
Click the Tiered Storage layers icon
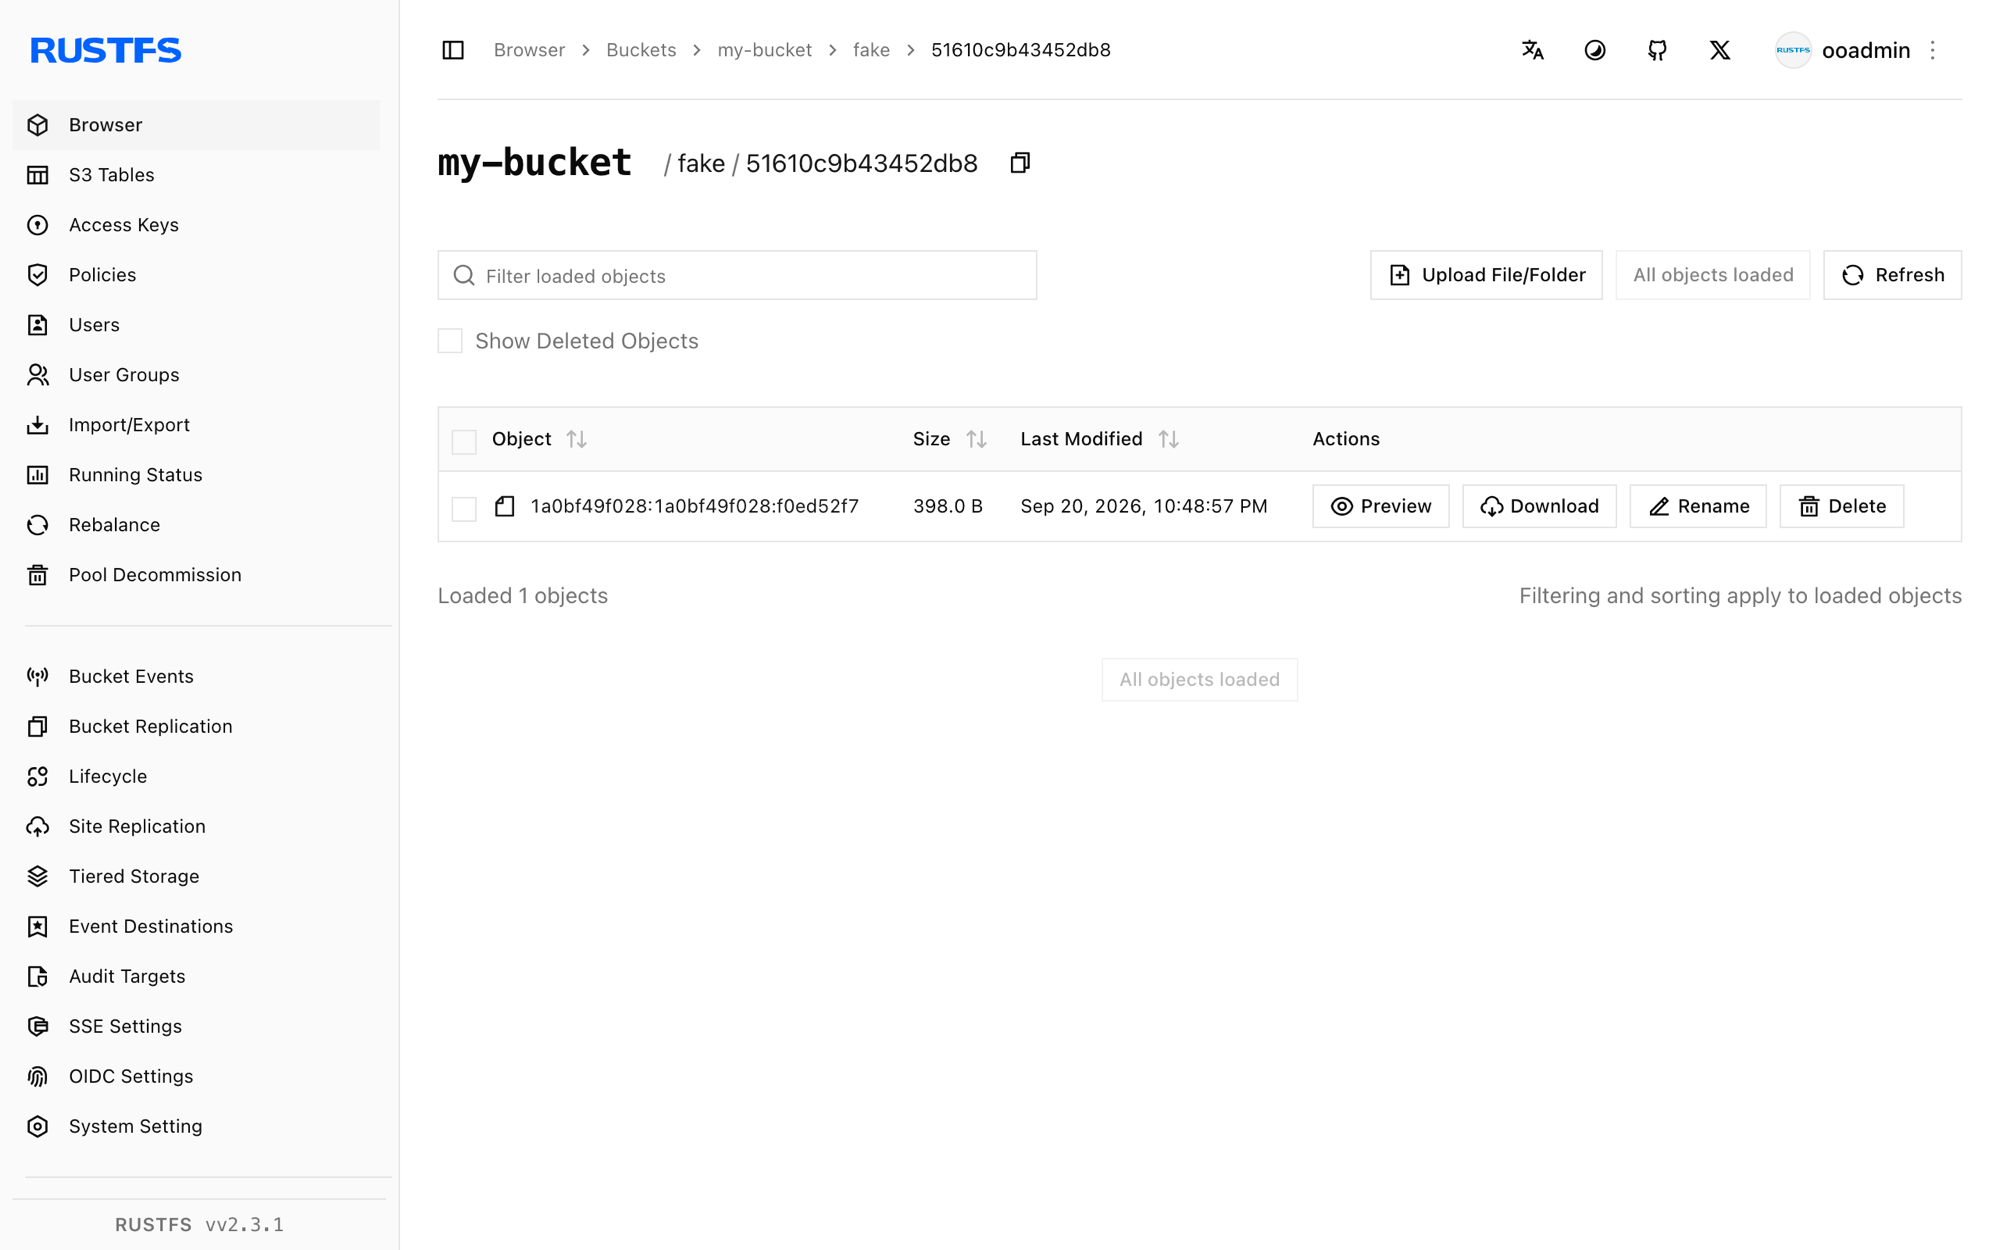tap(38, 877)
